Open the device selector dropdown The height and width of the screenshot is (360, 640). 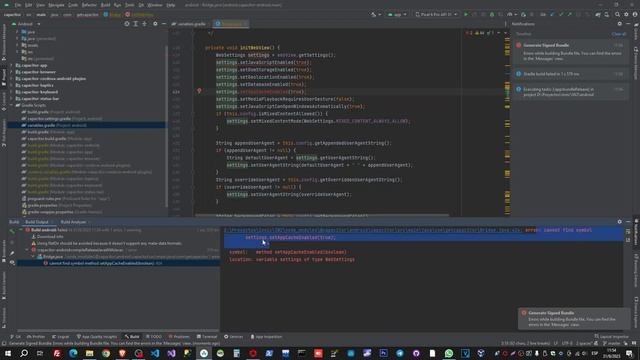(436, 14)
